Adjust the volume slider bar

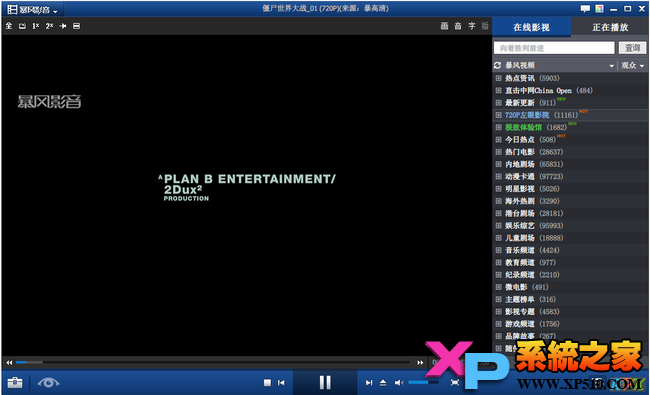(x=423, y=383)
